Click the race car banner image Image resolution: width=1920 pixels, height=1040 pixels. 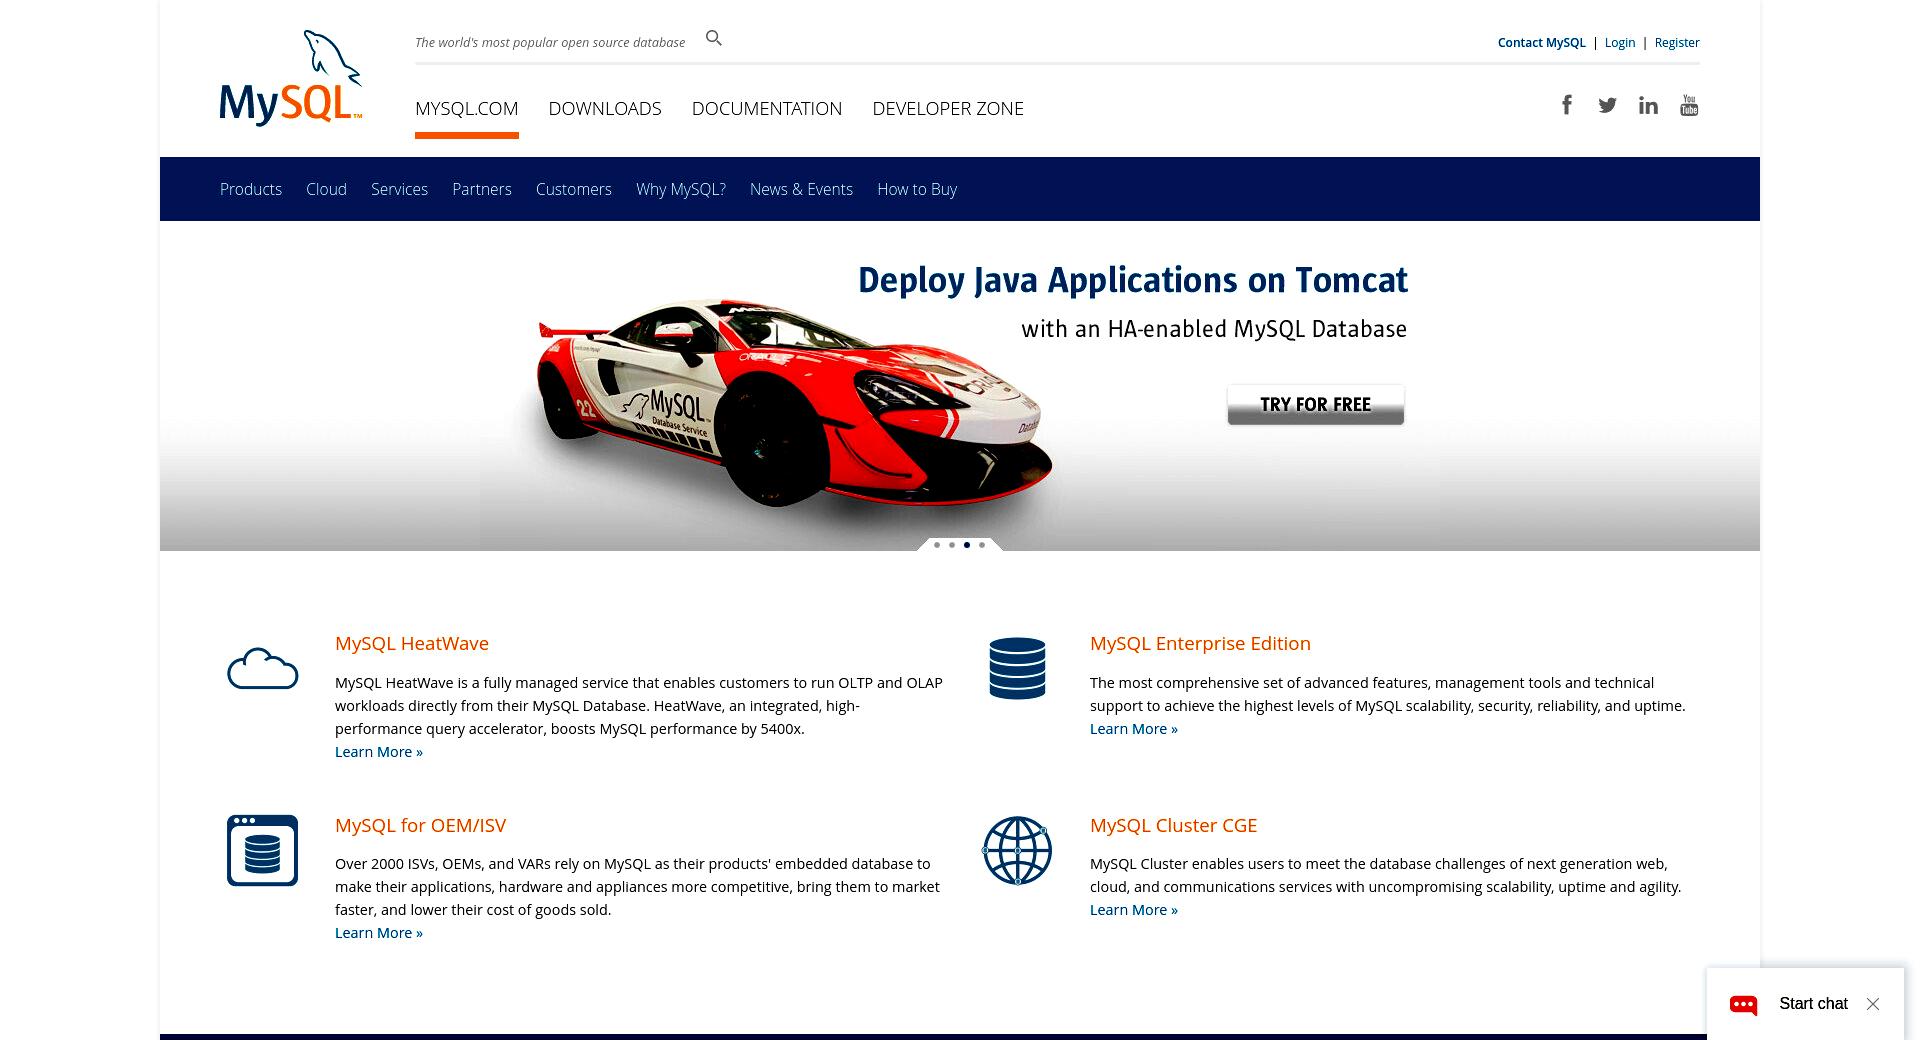point(795,402)
